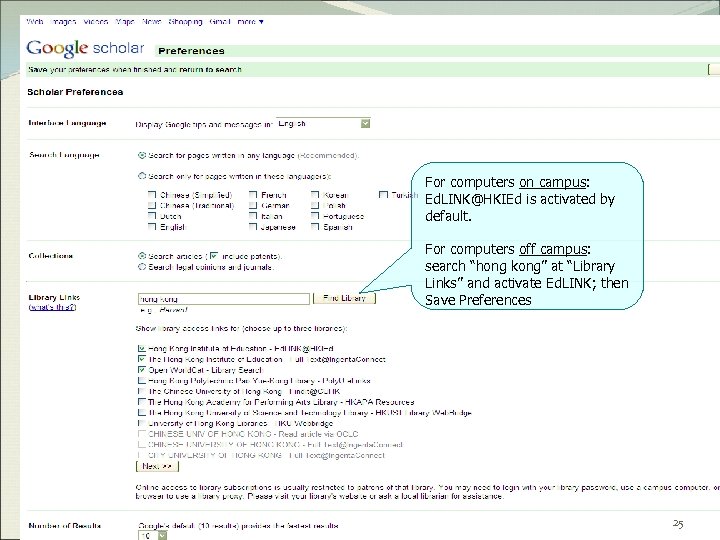Viewport: 720px width, 540px height.
Task: Check the Portuguese language box
Action: (315, 216)
